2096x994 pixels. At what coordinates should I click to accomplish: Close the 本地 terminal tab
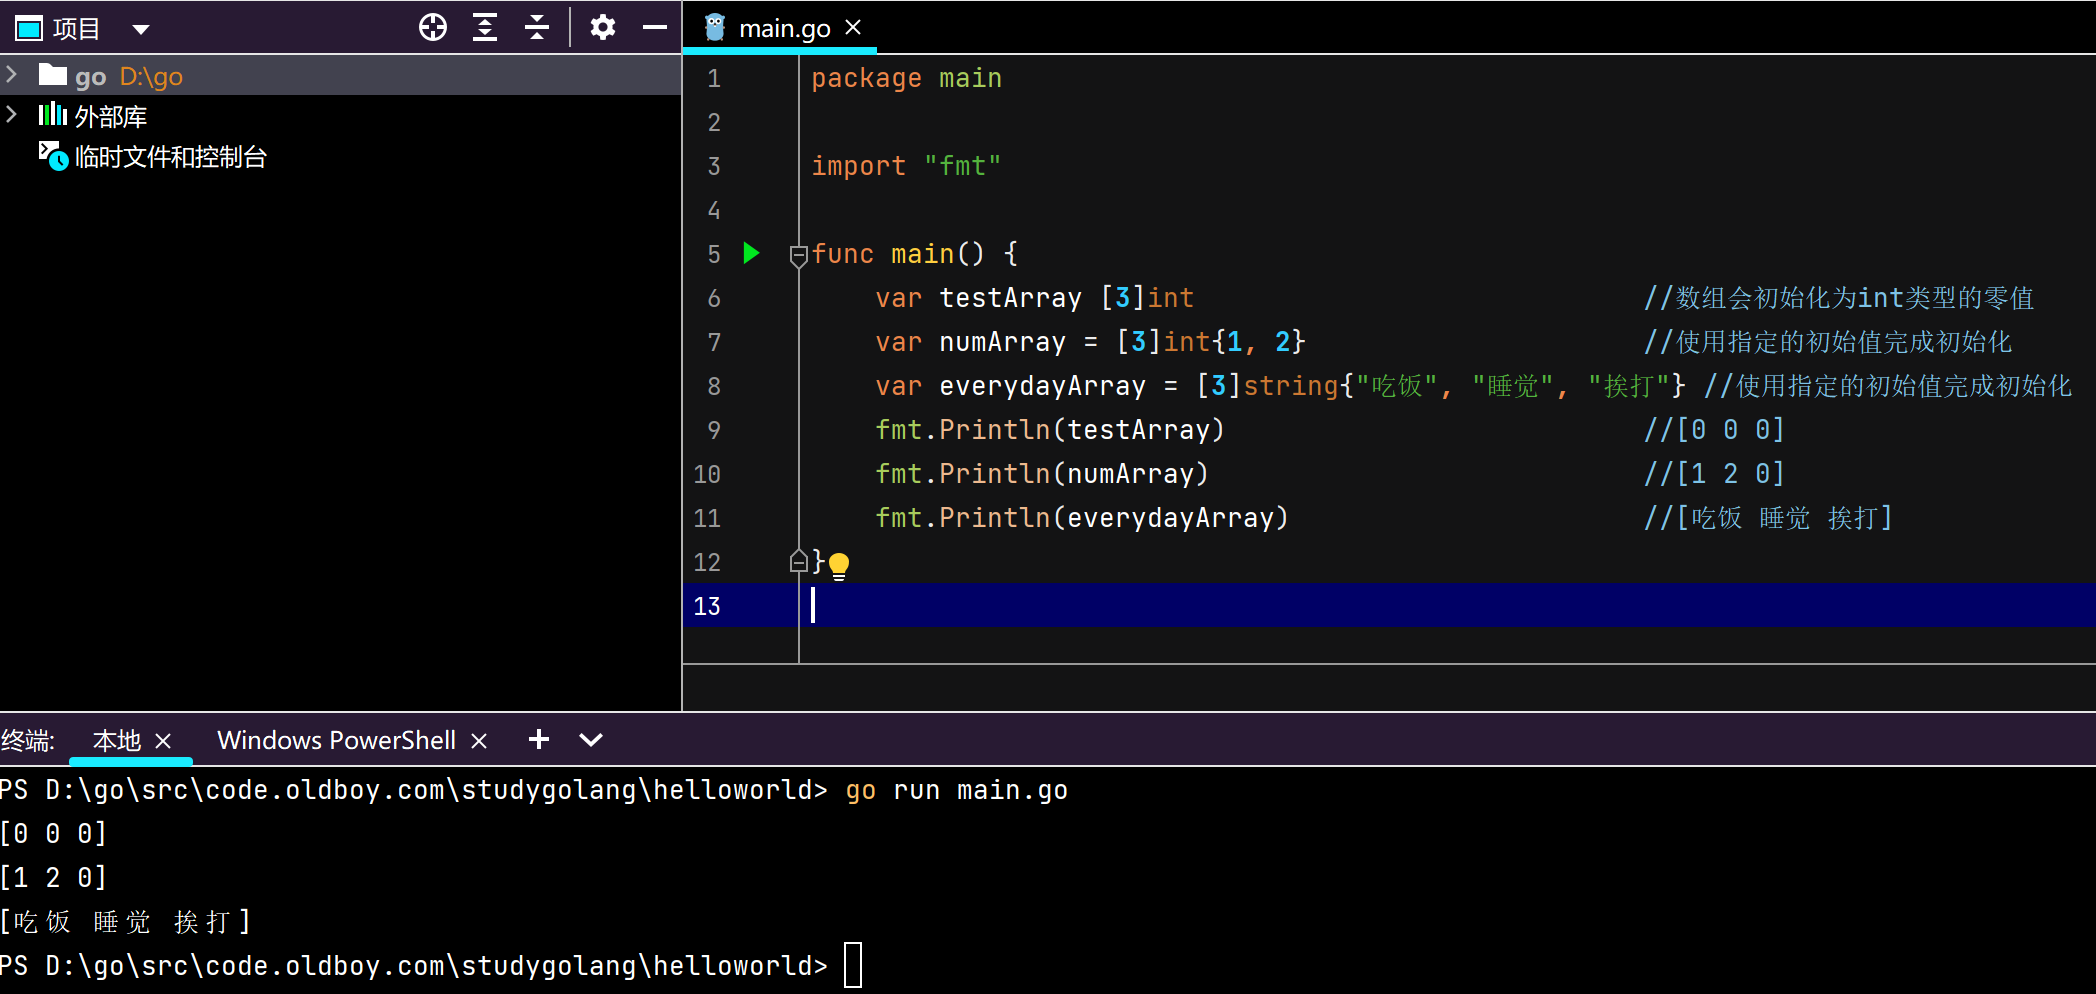coord(163,741)
